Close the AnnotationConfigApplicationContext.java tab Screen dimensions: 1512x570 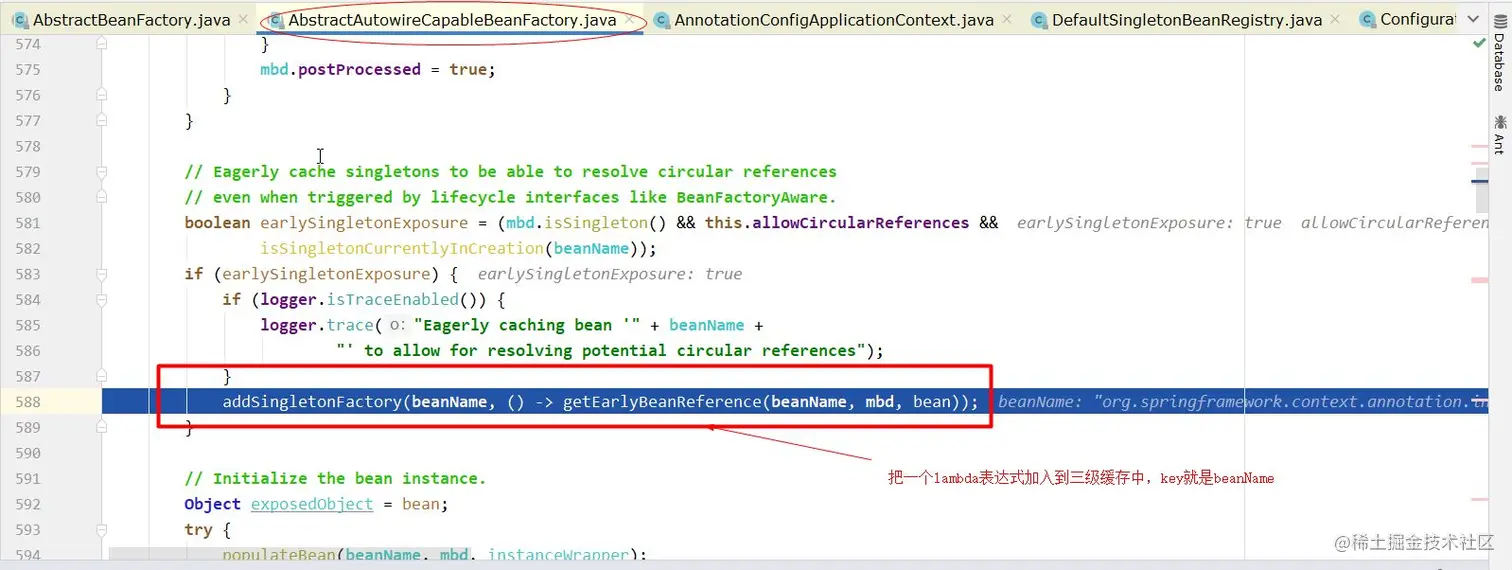(x=1008, y=20)
